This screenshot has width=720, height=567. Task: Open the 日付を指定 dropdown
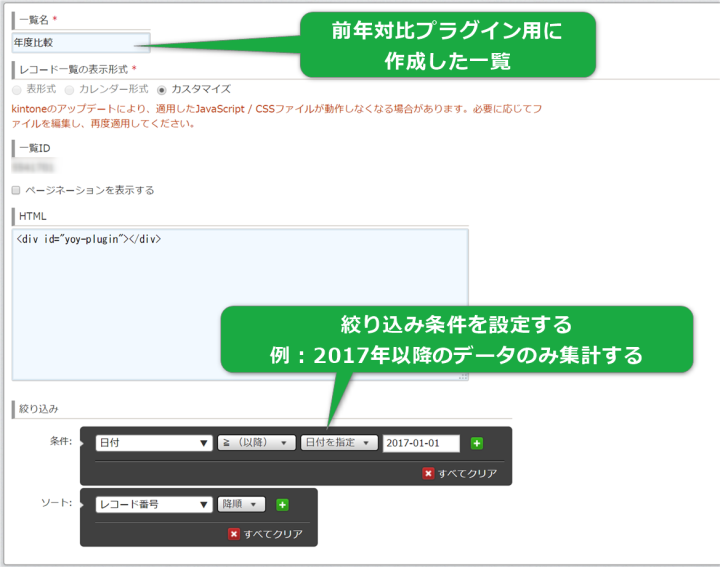(338, 443)
